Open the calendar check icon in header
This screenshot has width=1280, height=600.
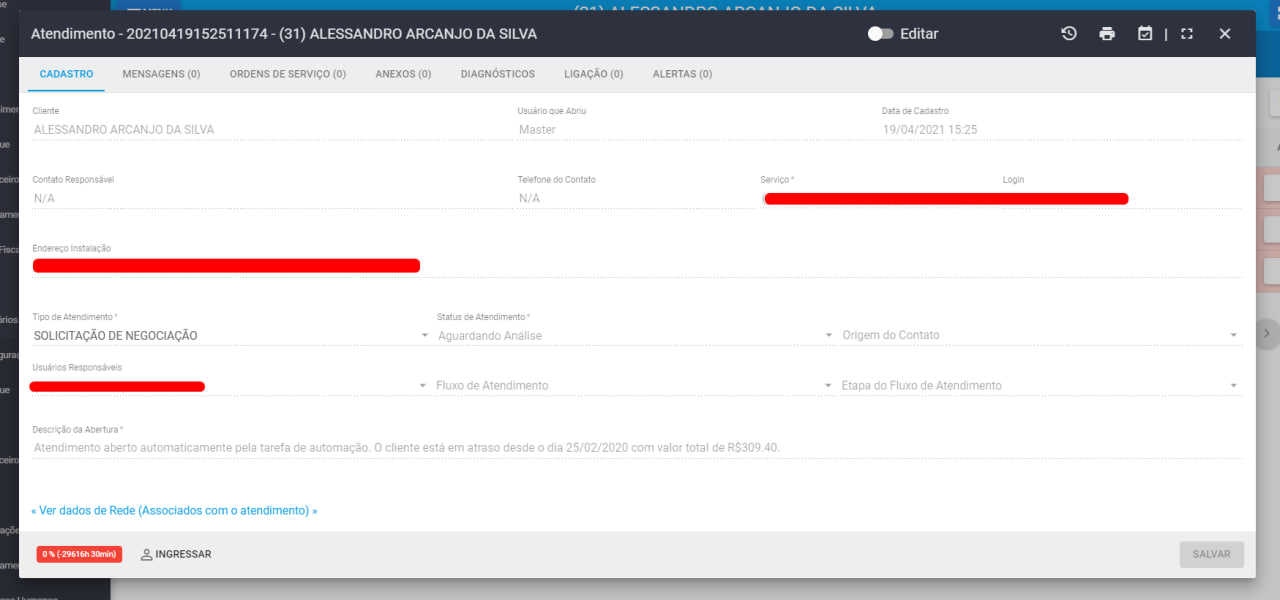tap(1145, 34)
